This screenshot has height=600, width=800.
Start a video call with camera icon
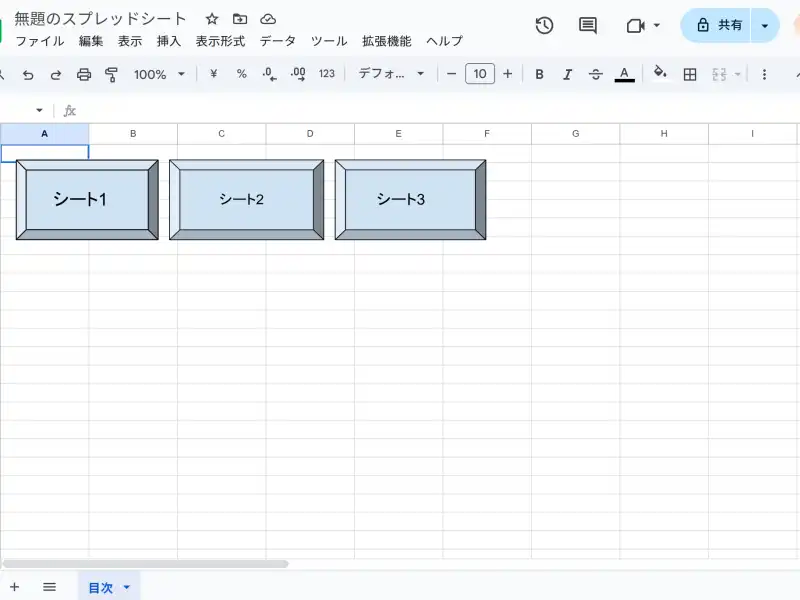click(636, 26)
